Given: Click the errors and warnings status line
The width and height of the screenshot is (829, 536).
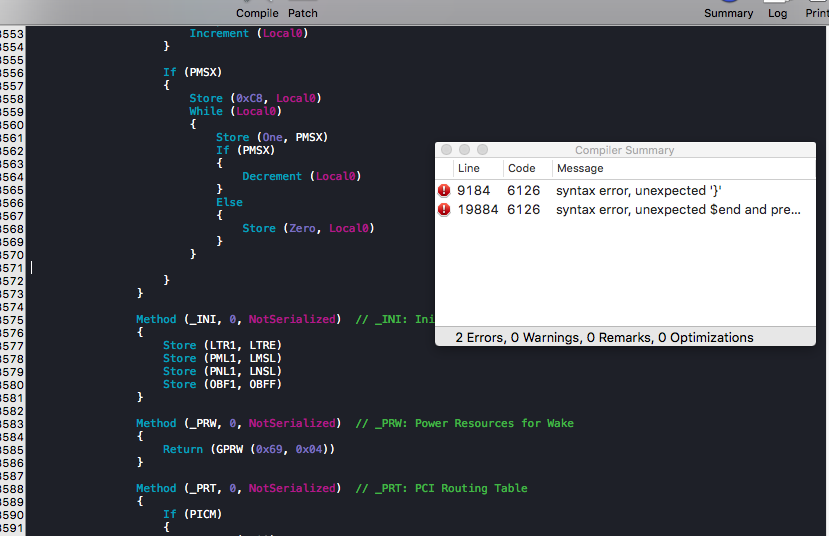Looking at the screenshot, I should click(x=604, y=338).
